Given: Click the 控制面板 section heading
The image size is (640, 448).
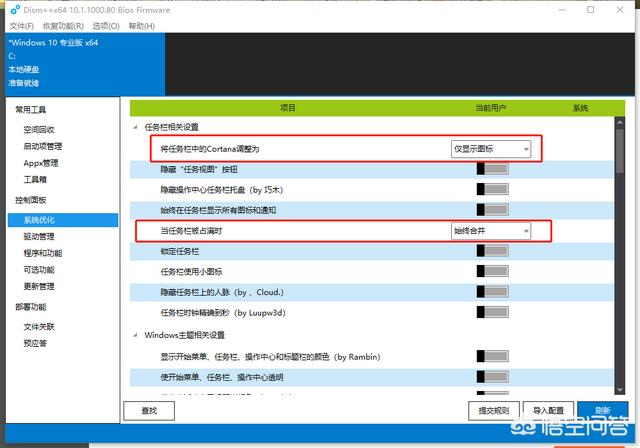Looking at the screenshot, I should point(31,200).
